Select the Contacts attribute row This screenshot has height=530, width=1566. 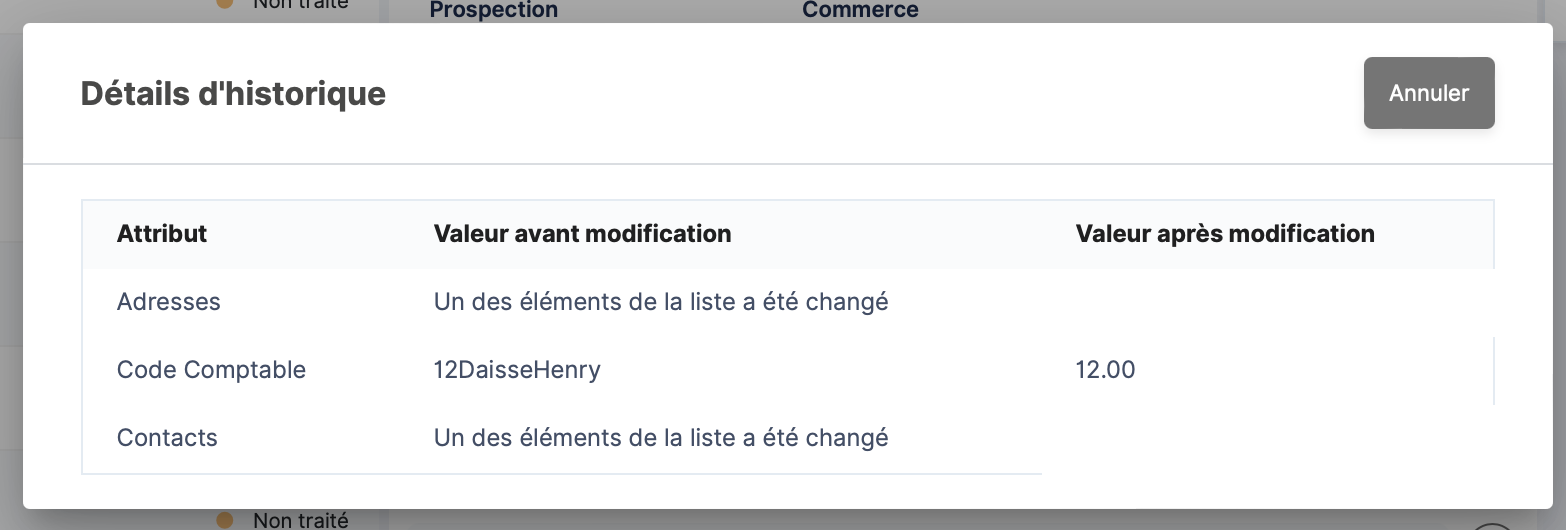(x=167, y=438)
